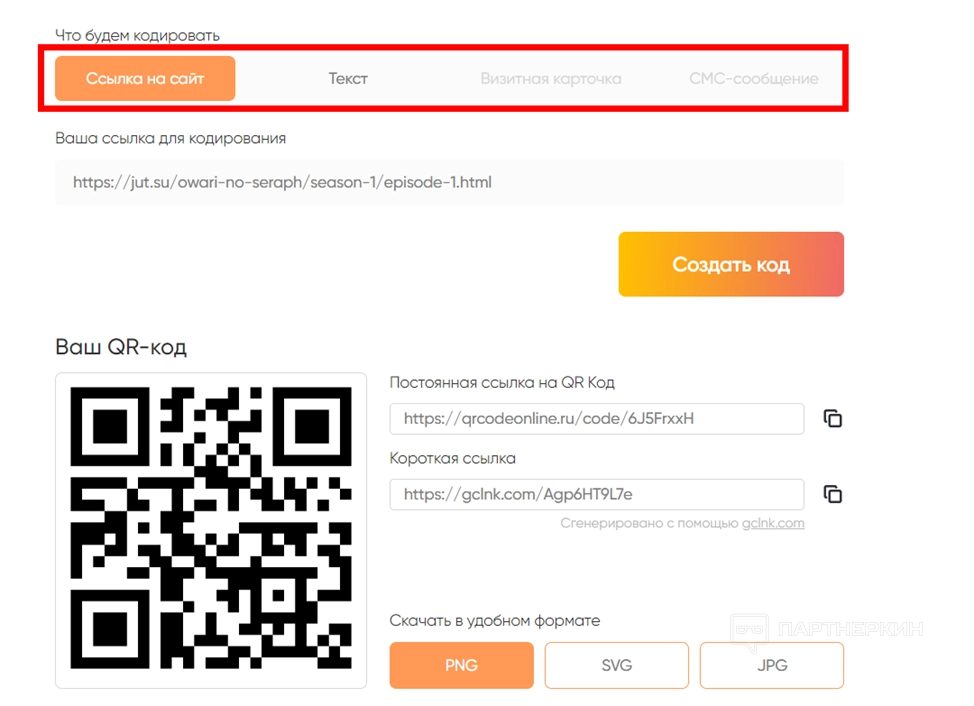Copy the short gclnk link

[832, 494]
